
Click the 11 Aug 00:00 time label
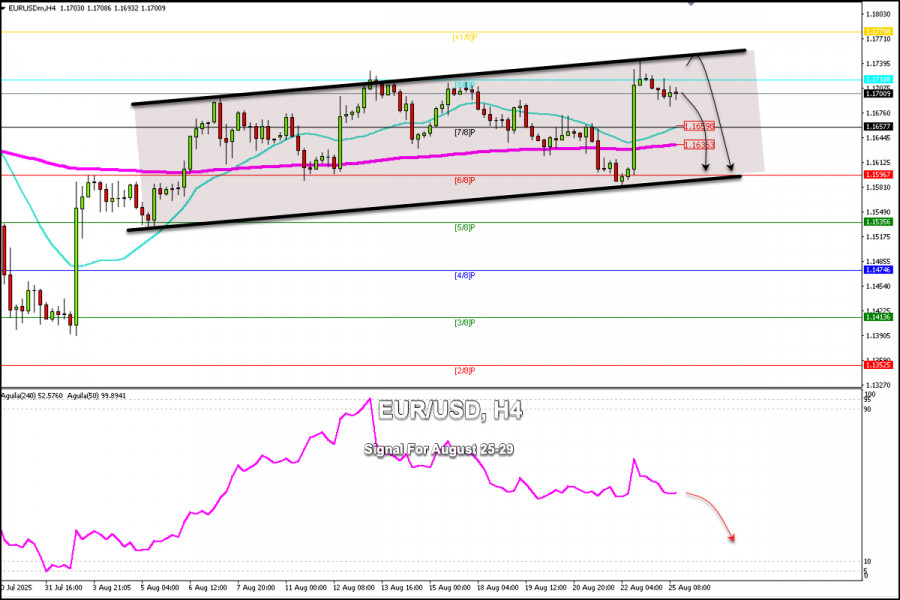(x=305, y=588)
